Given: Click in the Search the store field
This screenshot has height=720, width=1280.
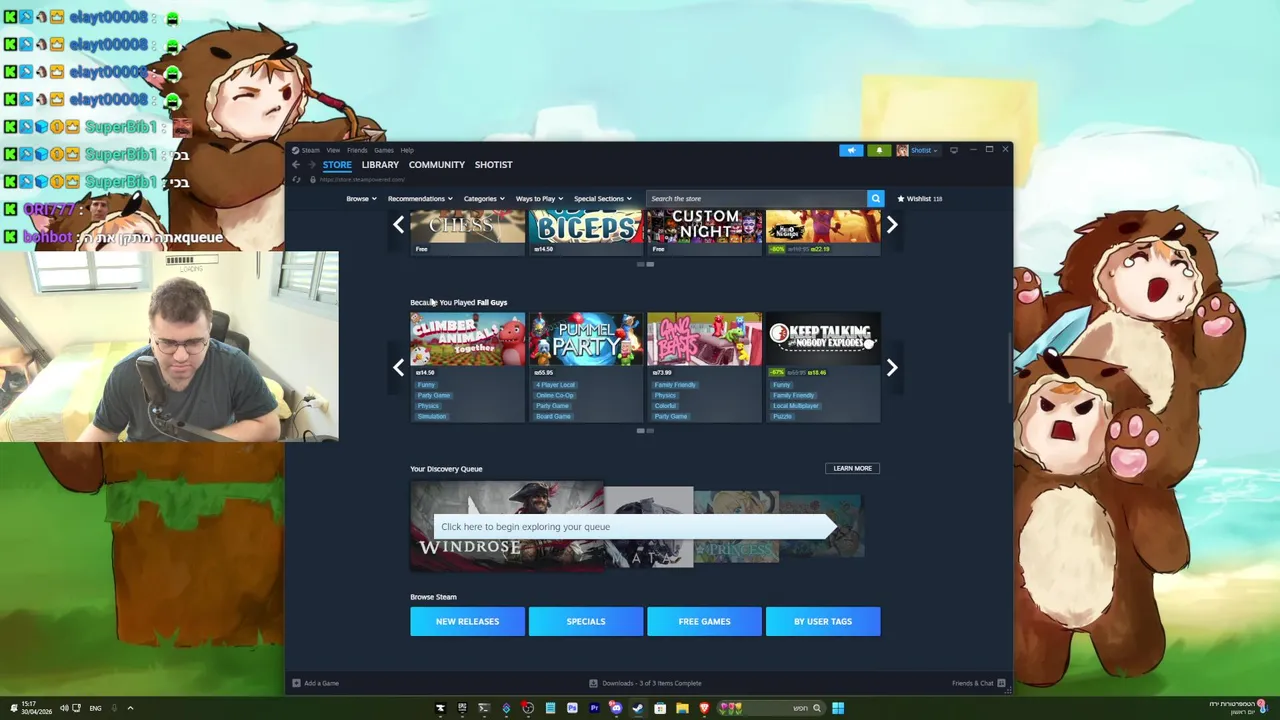Looking at the screenshot, I should (x=756, y=198).
